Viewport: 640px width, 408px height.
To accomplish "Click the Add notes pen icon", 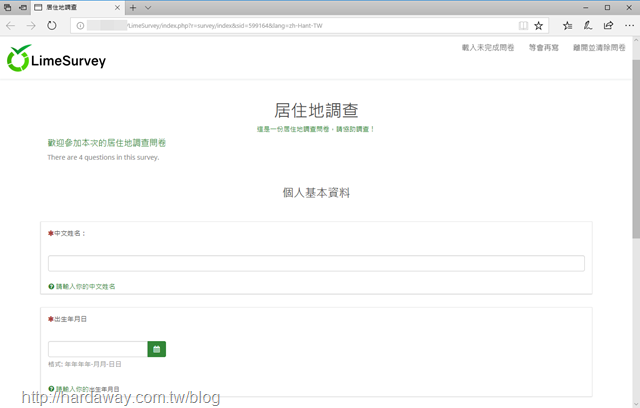I will pos(588,26).
